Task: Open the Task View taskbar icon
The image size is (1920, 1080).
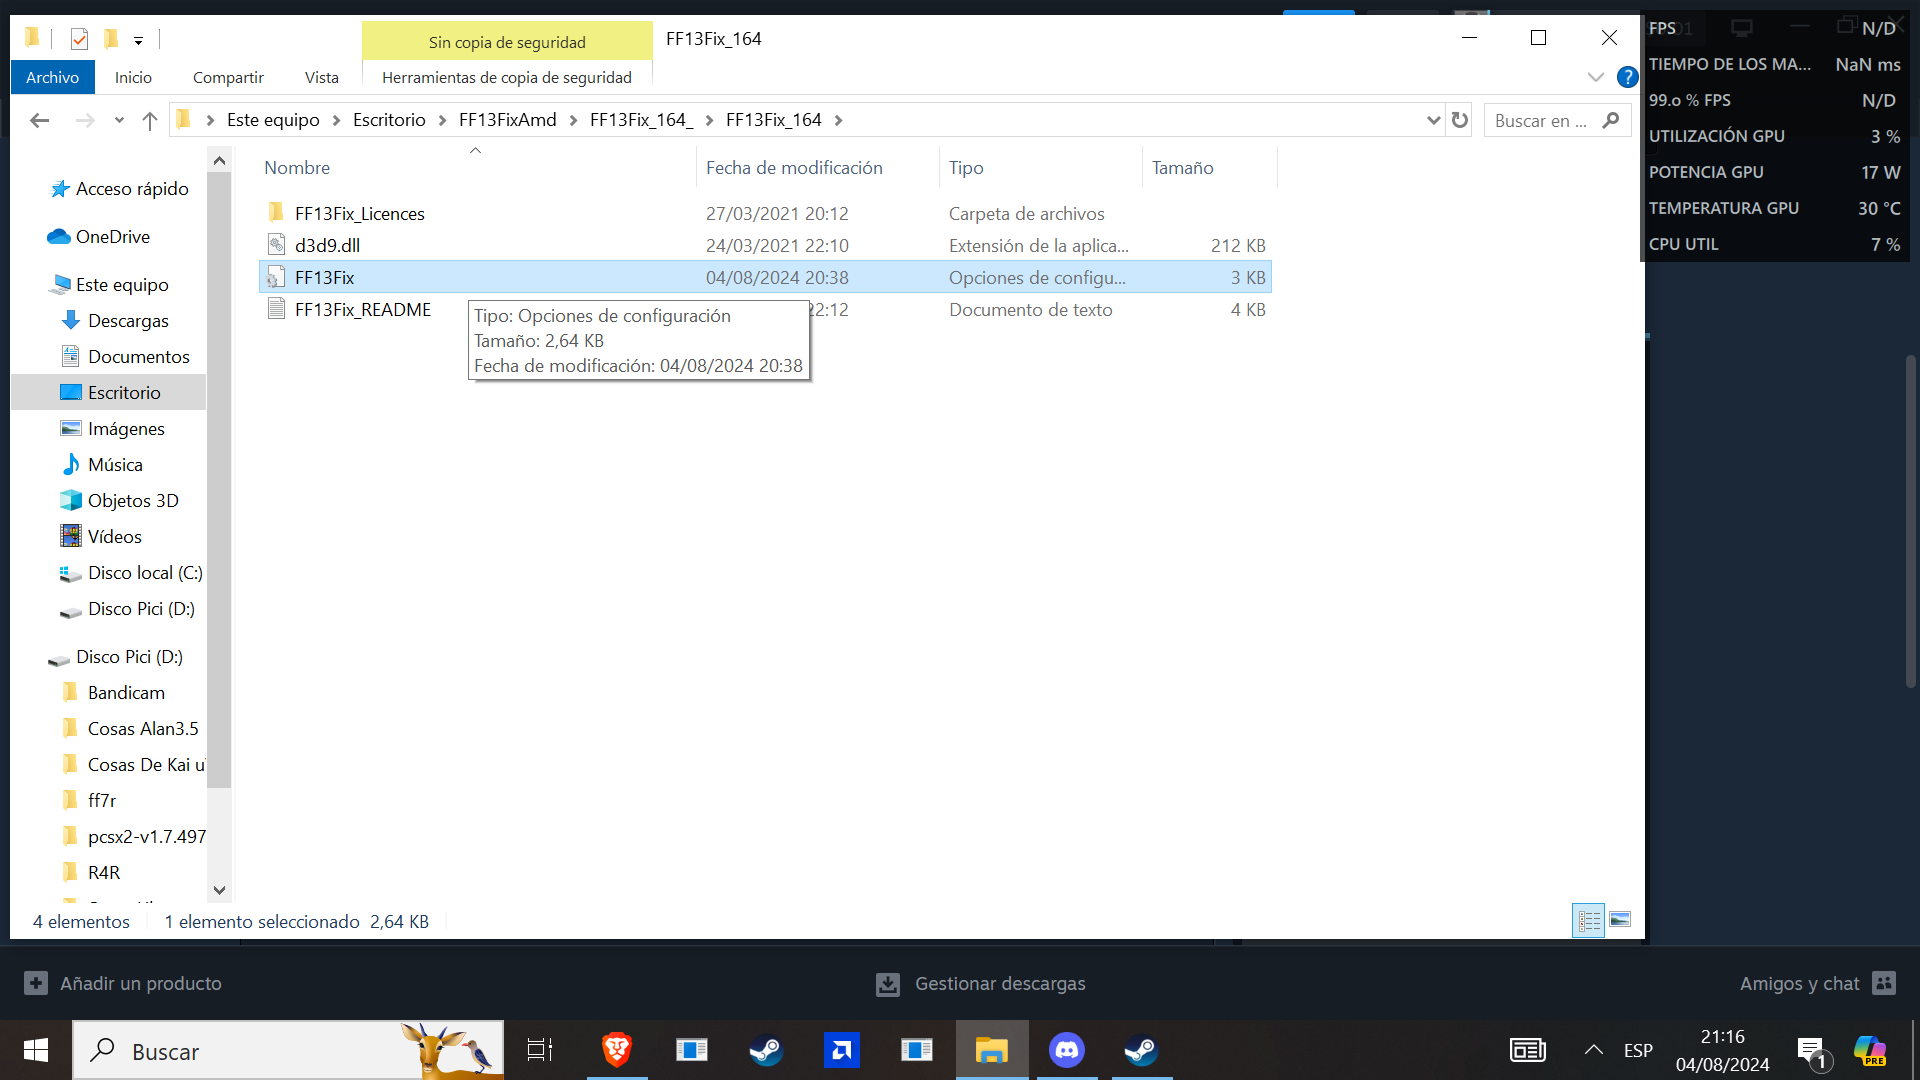Action: 540,1050
